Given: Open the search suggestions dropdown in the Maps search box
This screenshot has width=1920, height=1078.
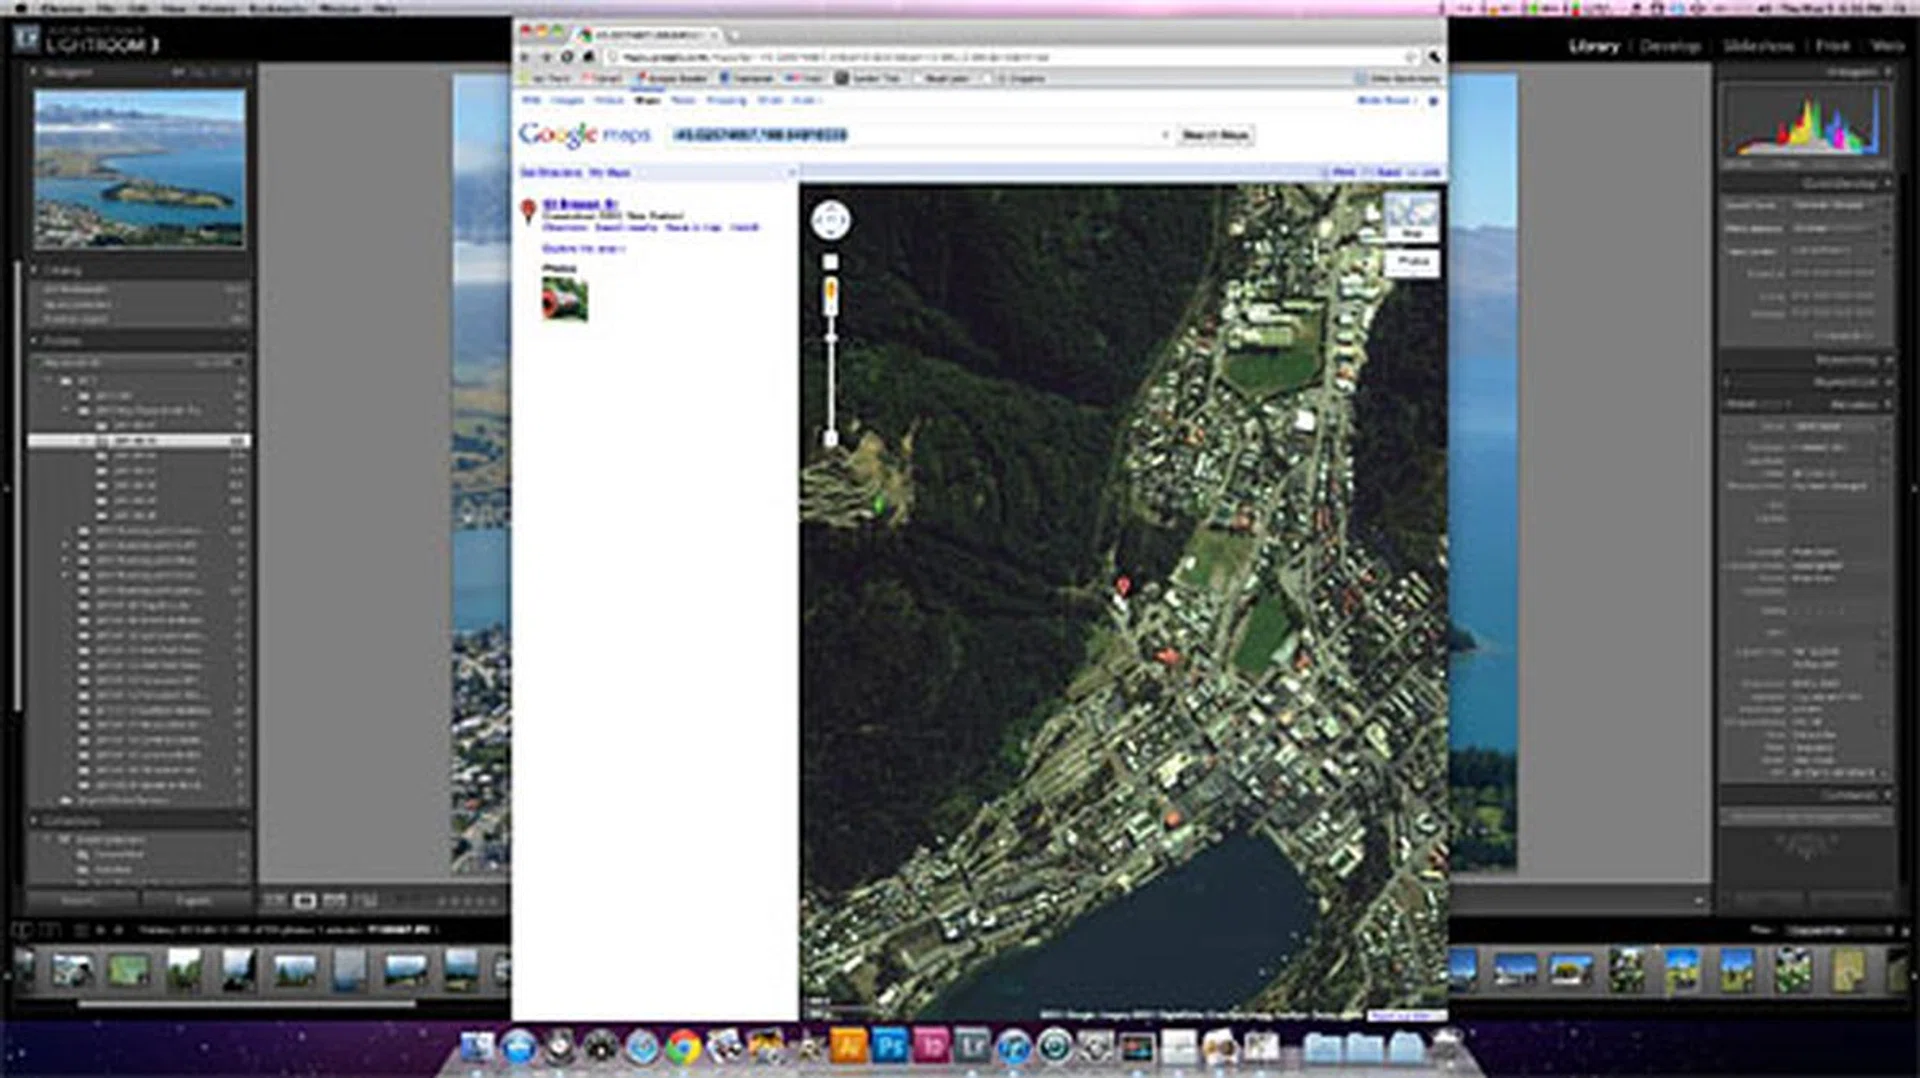Looking at the screenshot, I should click(x=1163, y=135).
